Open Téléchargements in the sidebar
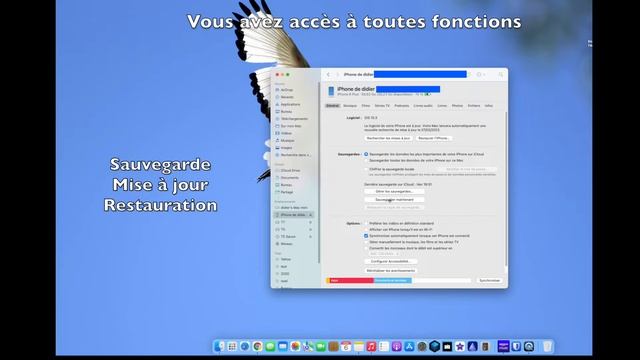The image size is (640, 360). [293, 119]
